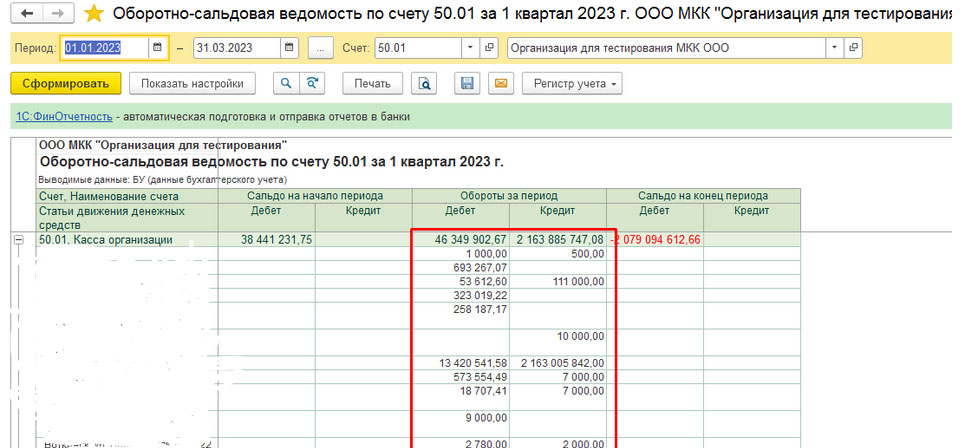Click the account field 50.01
Viewport: 967px width, 448px height.
point(418,48)
